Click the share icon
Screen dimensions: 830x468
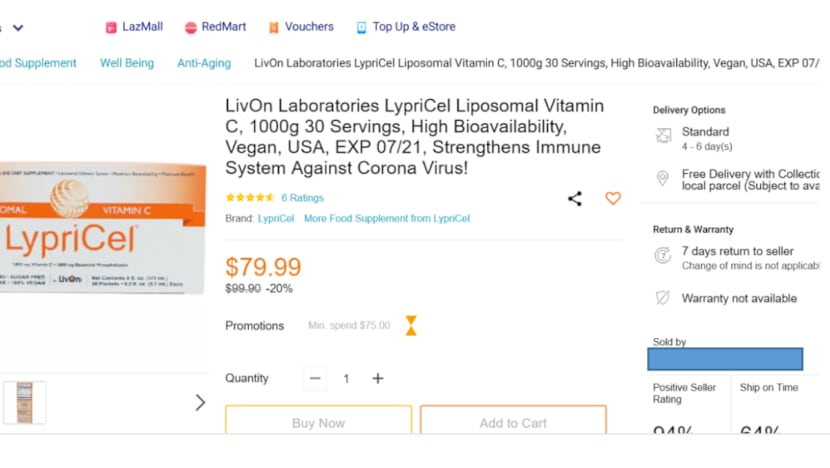pyautogui.click(x=575, y=199)
